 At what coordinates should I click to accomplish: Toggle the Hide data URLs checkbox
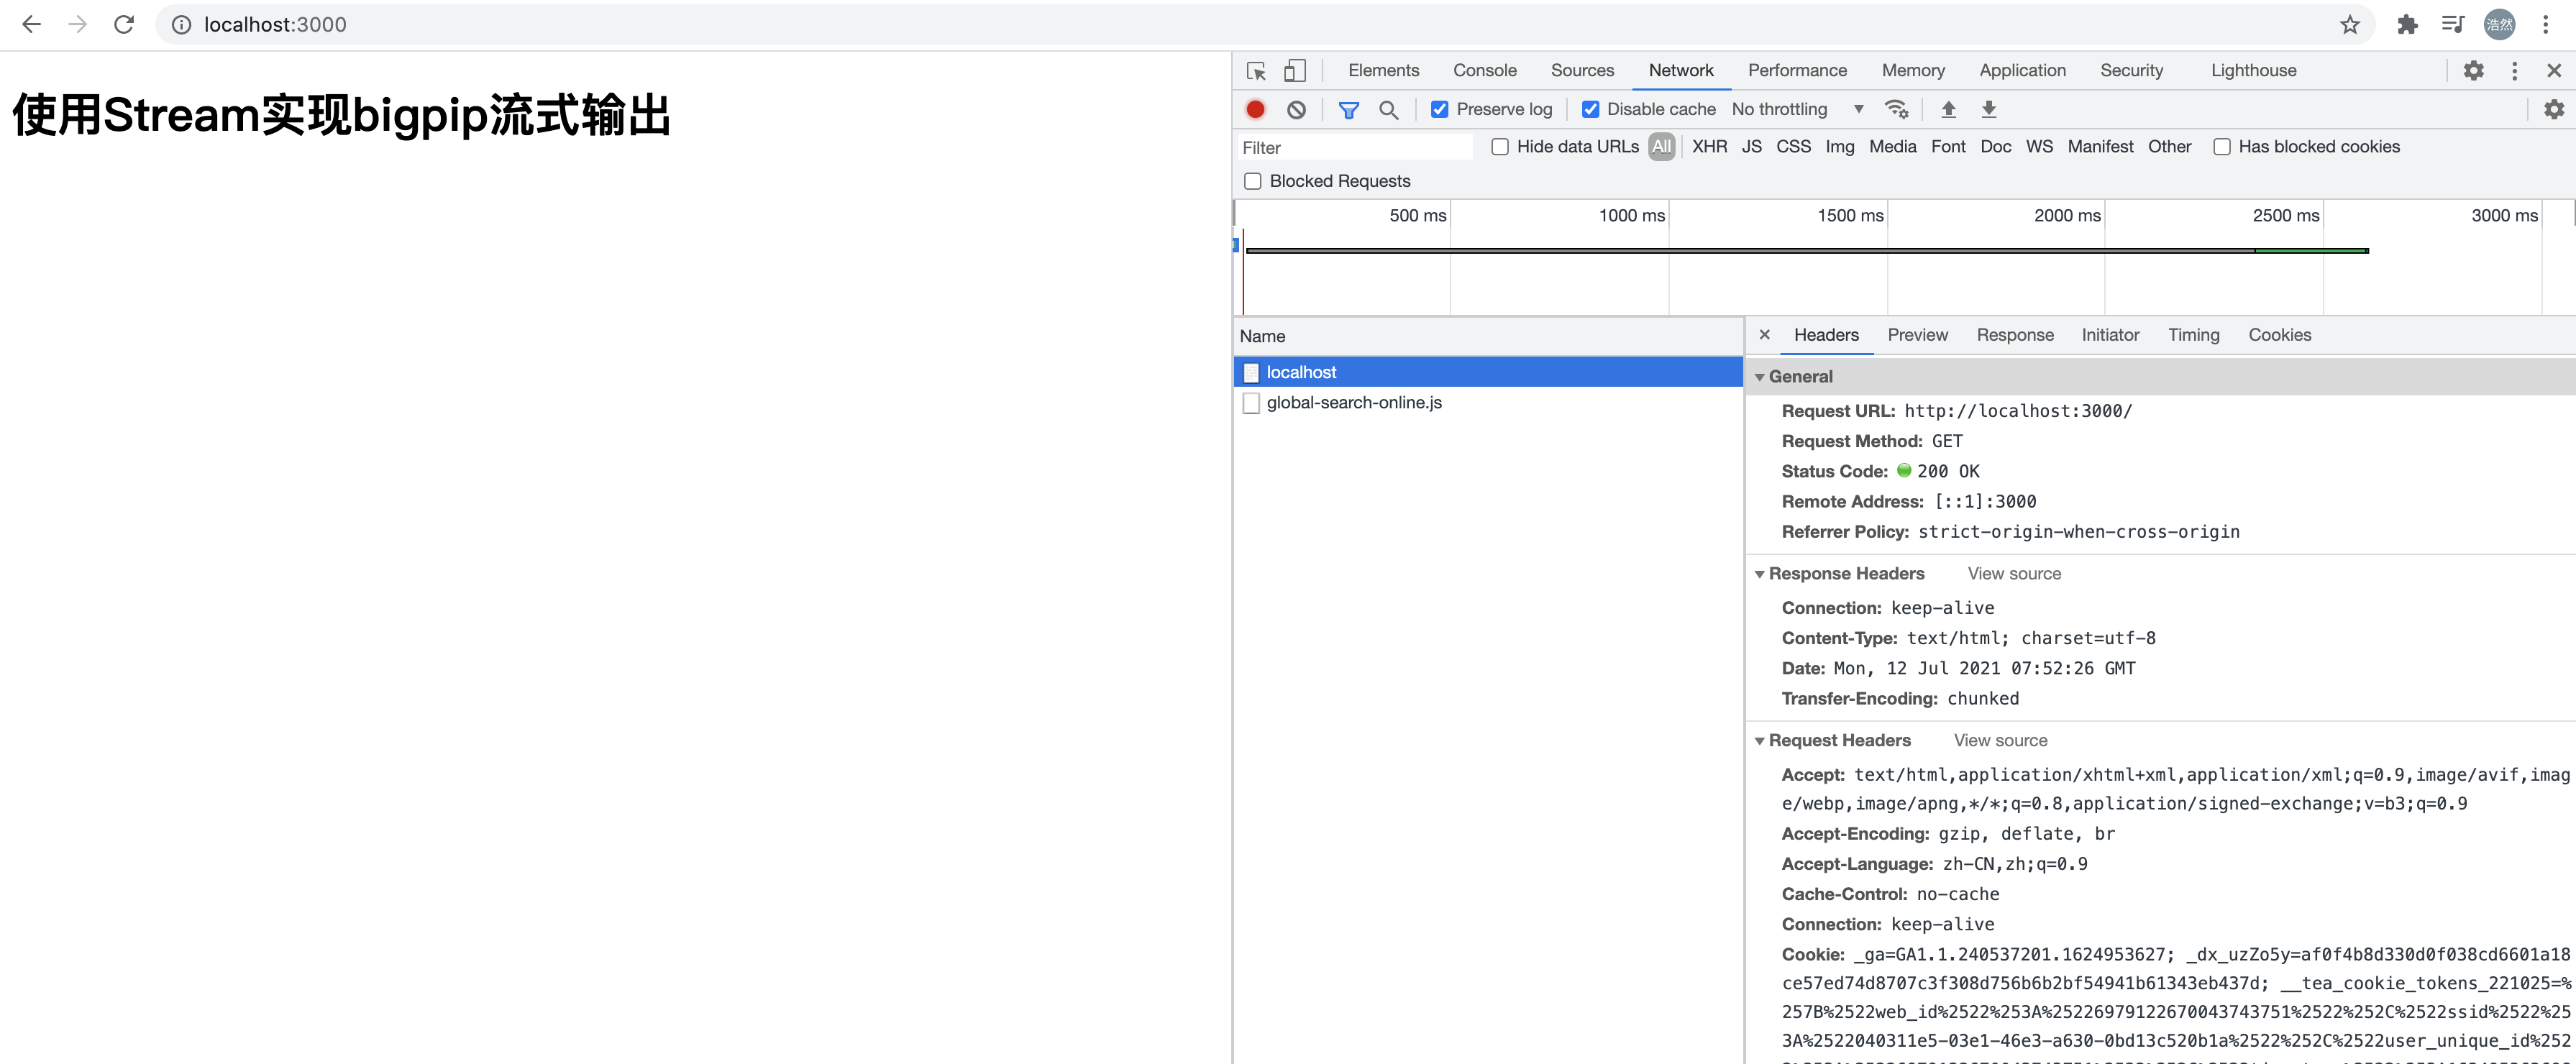[x=1497, y=146]
